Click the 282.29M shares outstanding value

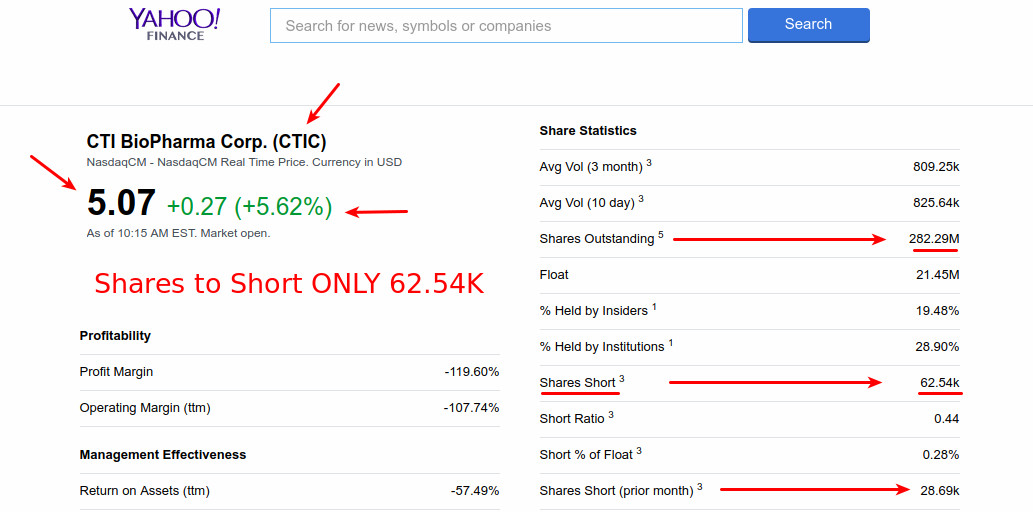click(934, 239)
